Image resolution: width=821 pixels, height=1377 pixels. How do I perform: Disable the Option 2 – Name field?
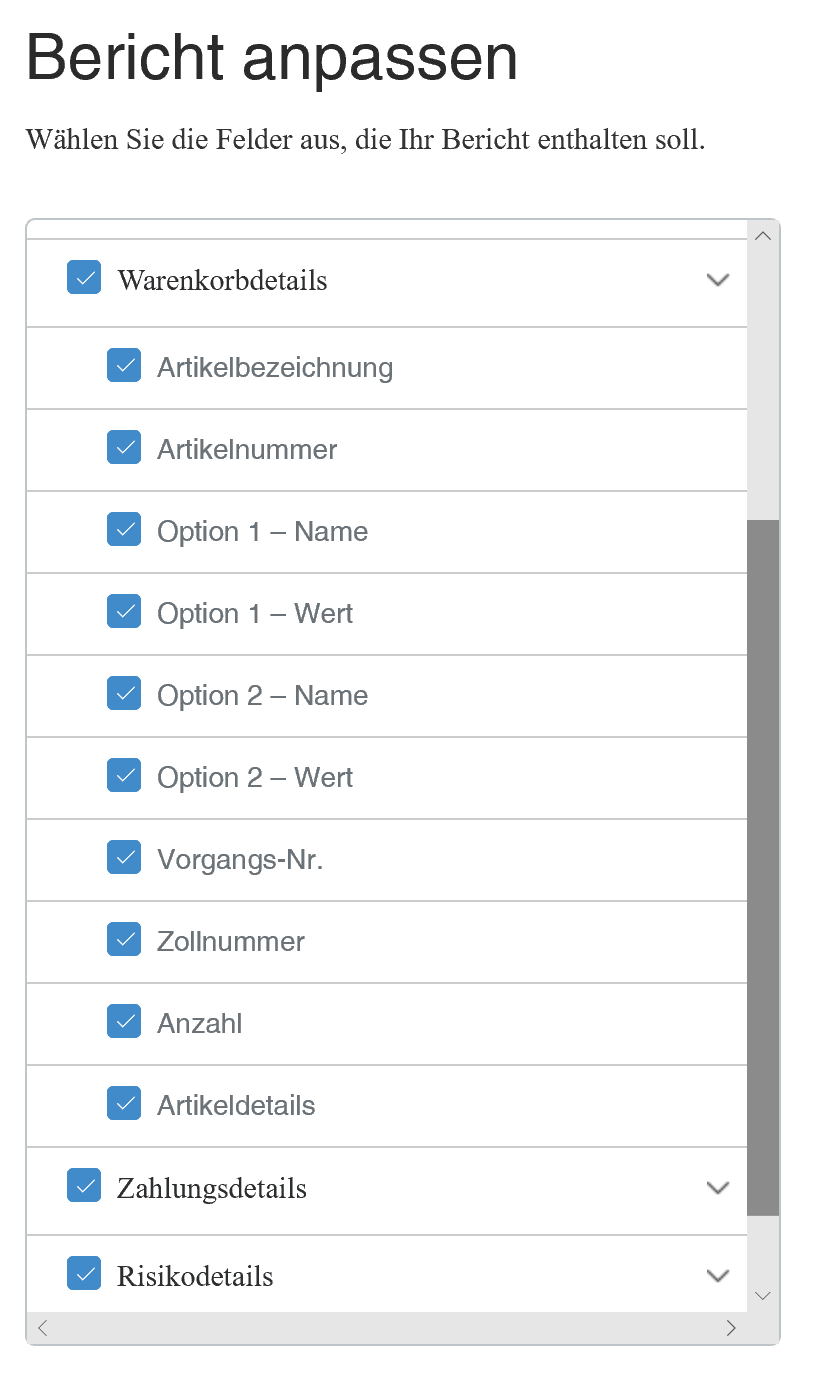tap(124, 694)
